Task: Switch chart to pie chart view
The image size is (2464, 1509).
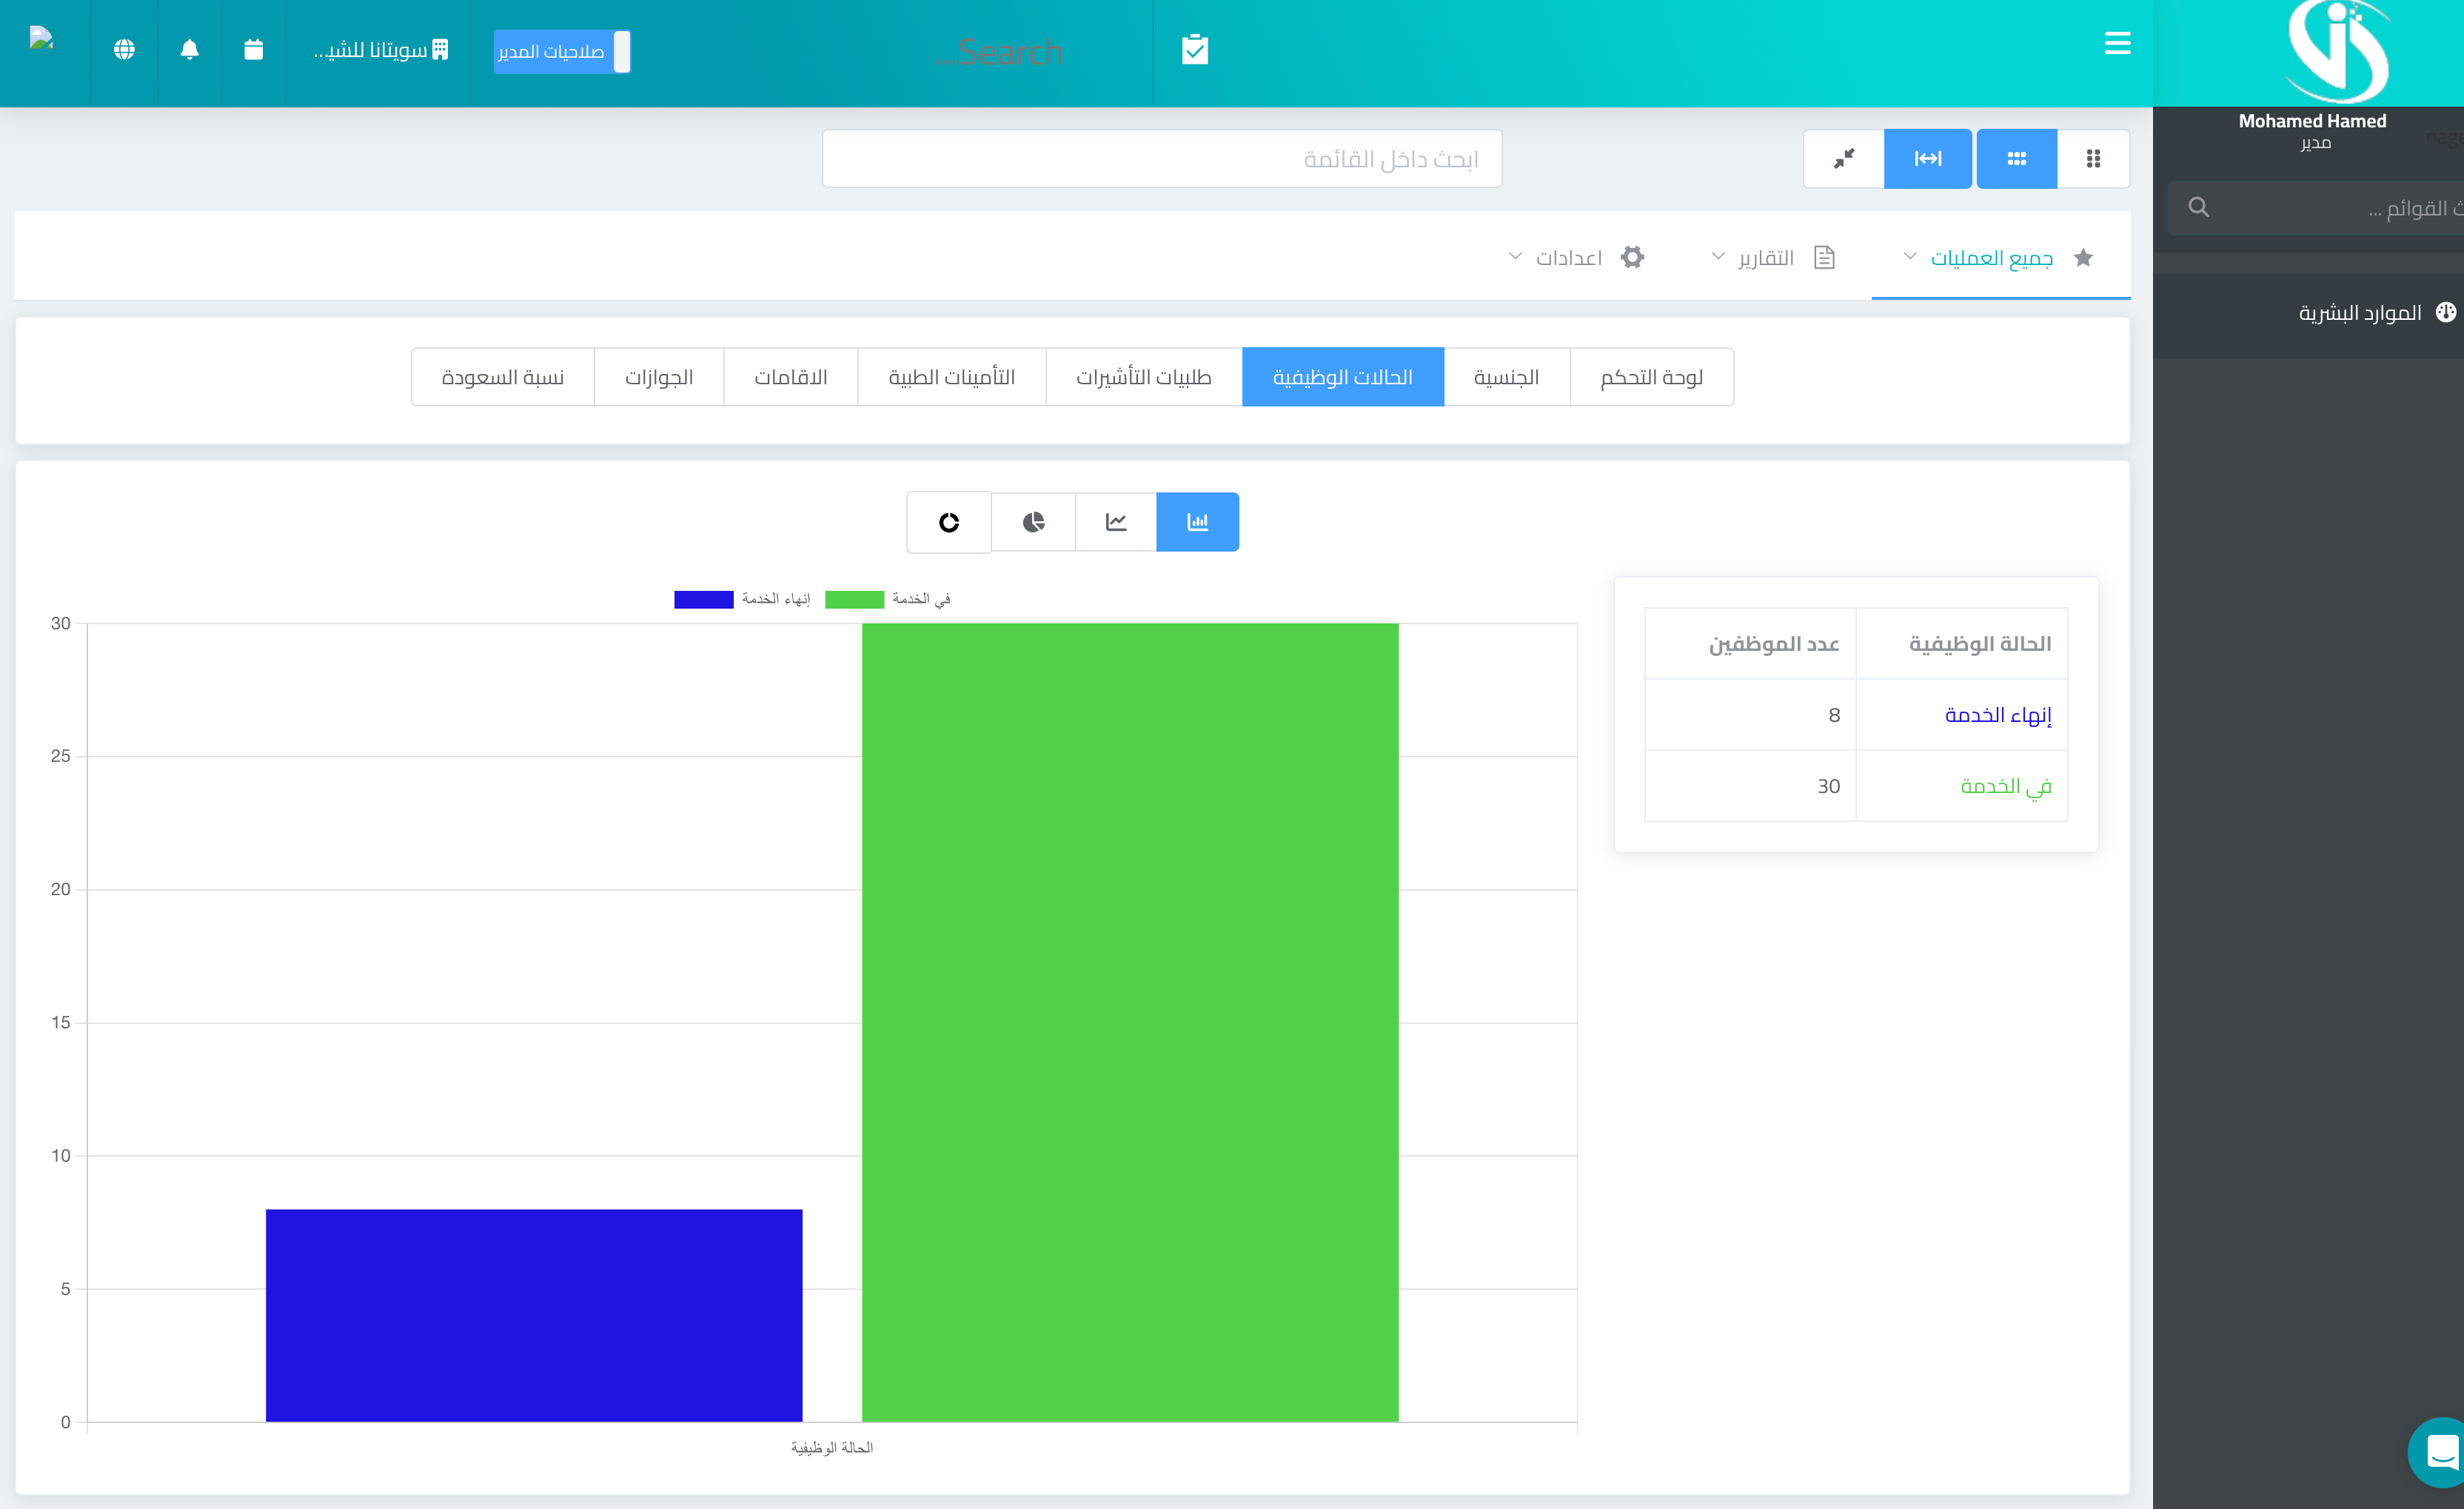Action: [1033, 522]
